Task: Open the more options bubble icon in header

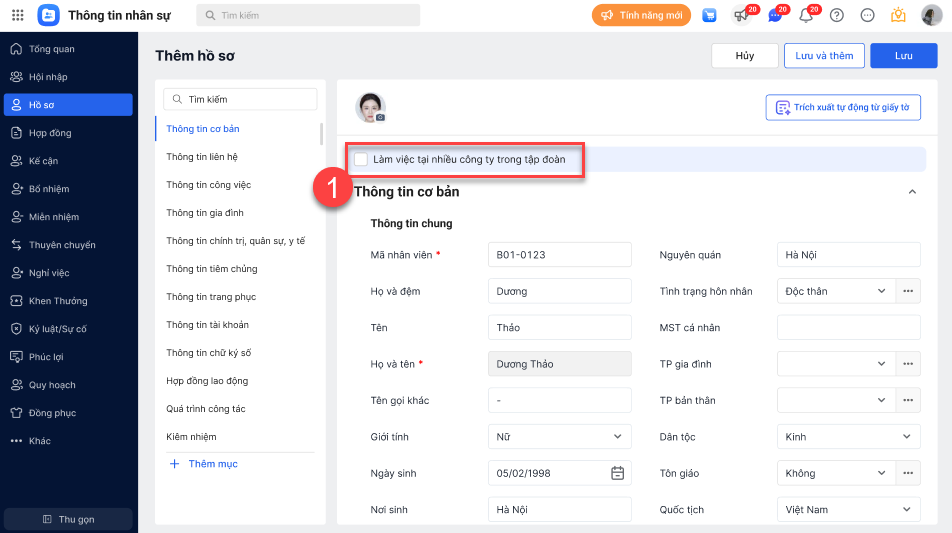Action: pos(868,16)
